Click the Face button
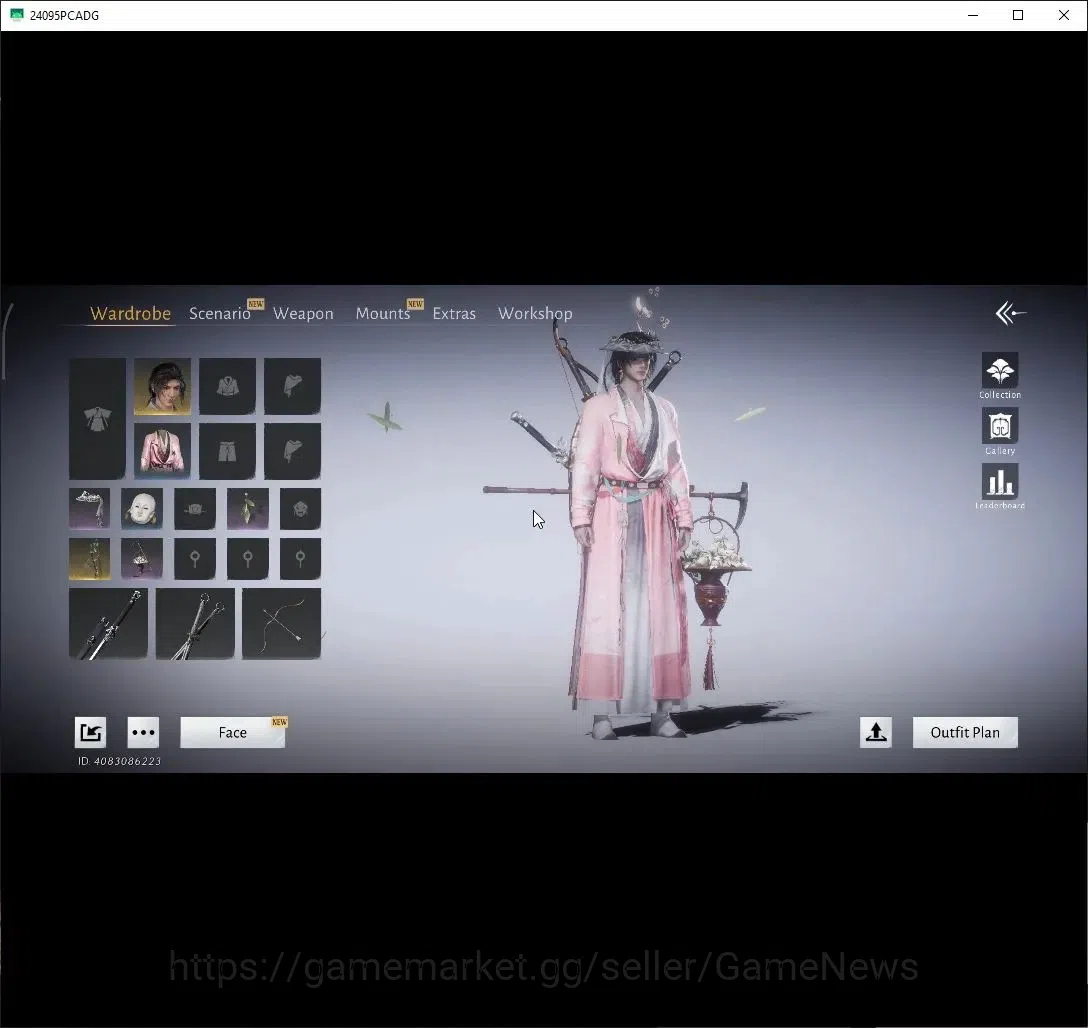The height and width of the screenshot is (1028, 1088). (x=232, y=733)
